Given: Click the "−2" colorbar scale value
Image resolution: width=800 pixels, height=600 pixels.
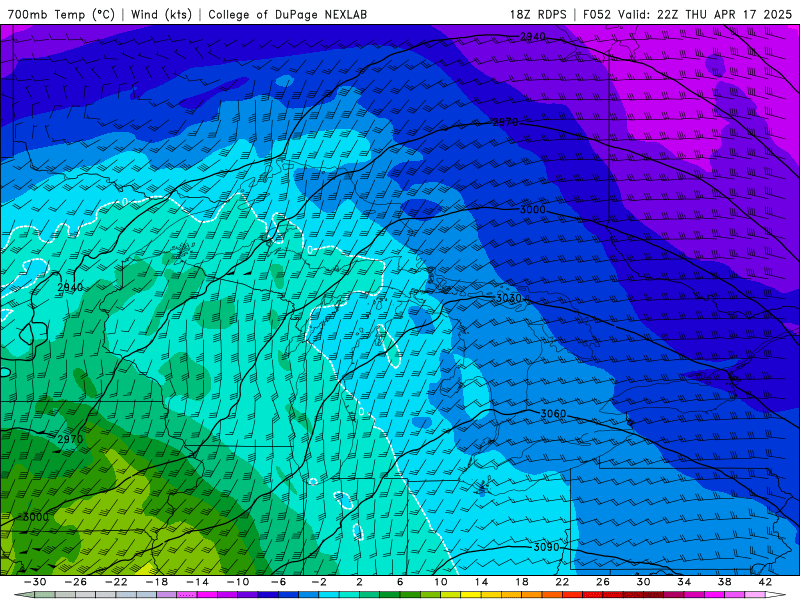Looking at the screenshot, I should pyautogui.click(x=319, y=582).
